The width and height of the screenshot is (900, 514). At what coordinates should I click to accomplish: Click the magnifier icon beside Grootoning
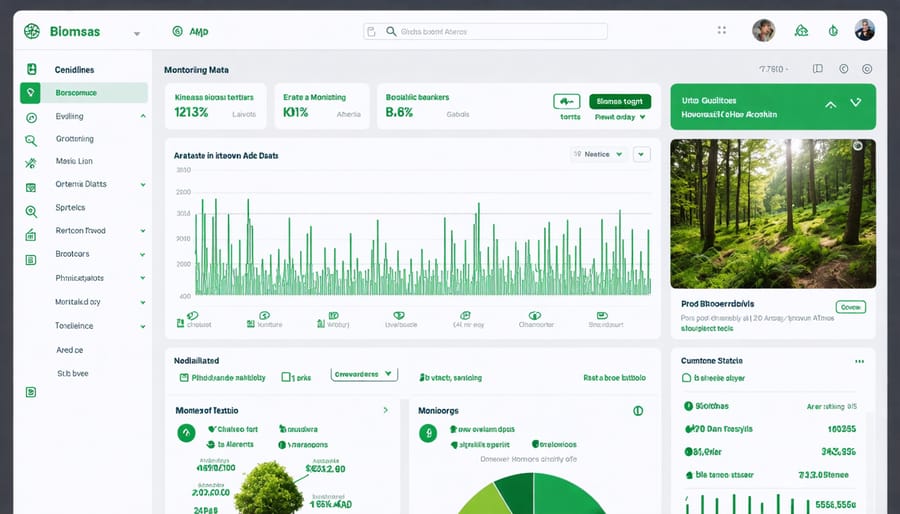(x=31, y=140)
